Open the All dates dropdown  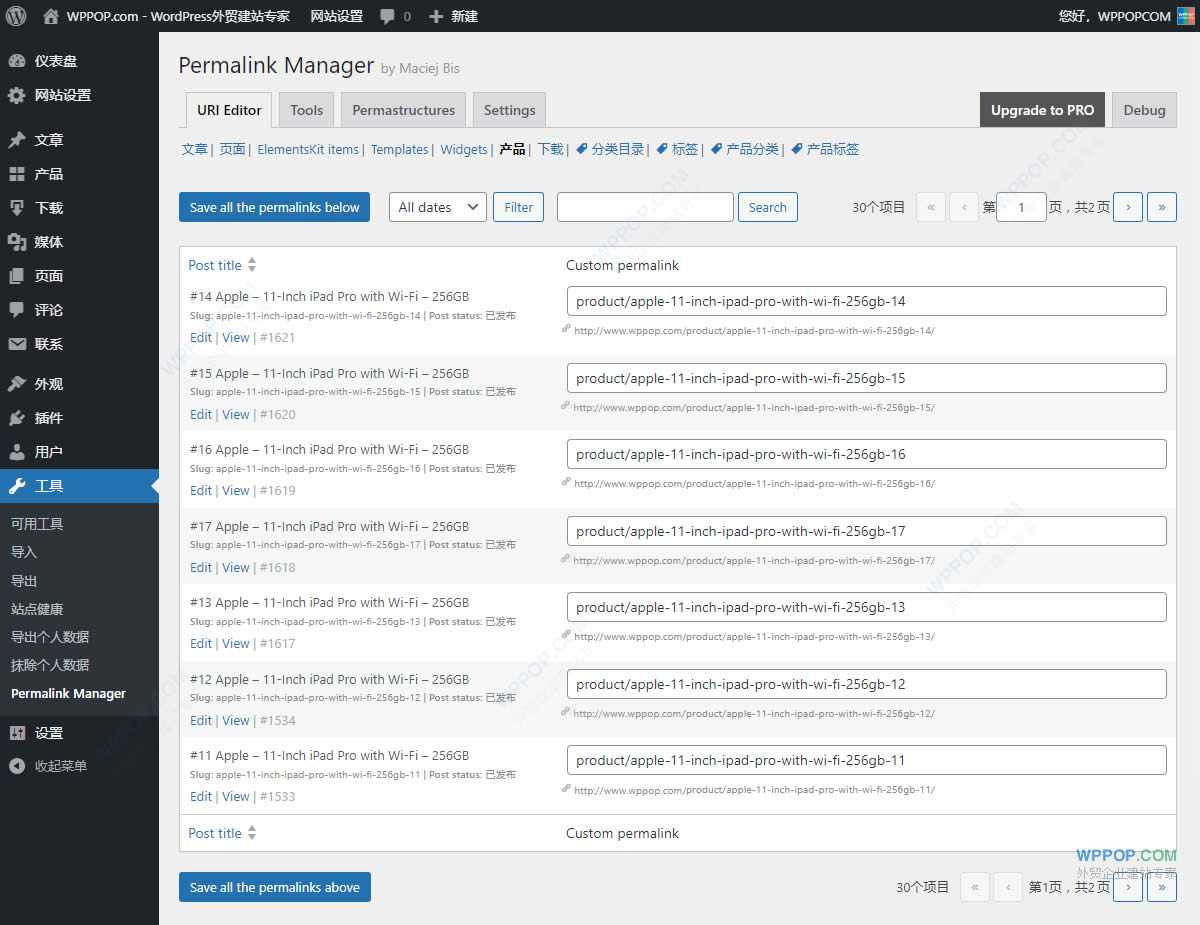pos(437,207)
